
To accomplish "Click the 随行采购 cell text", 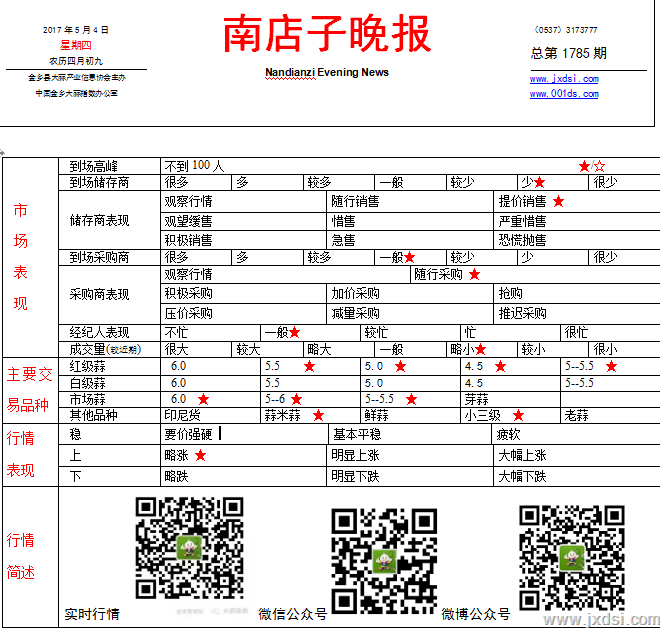I will point(438,274).
